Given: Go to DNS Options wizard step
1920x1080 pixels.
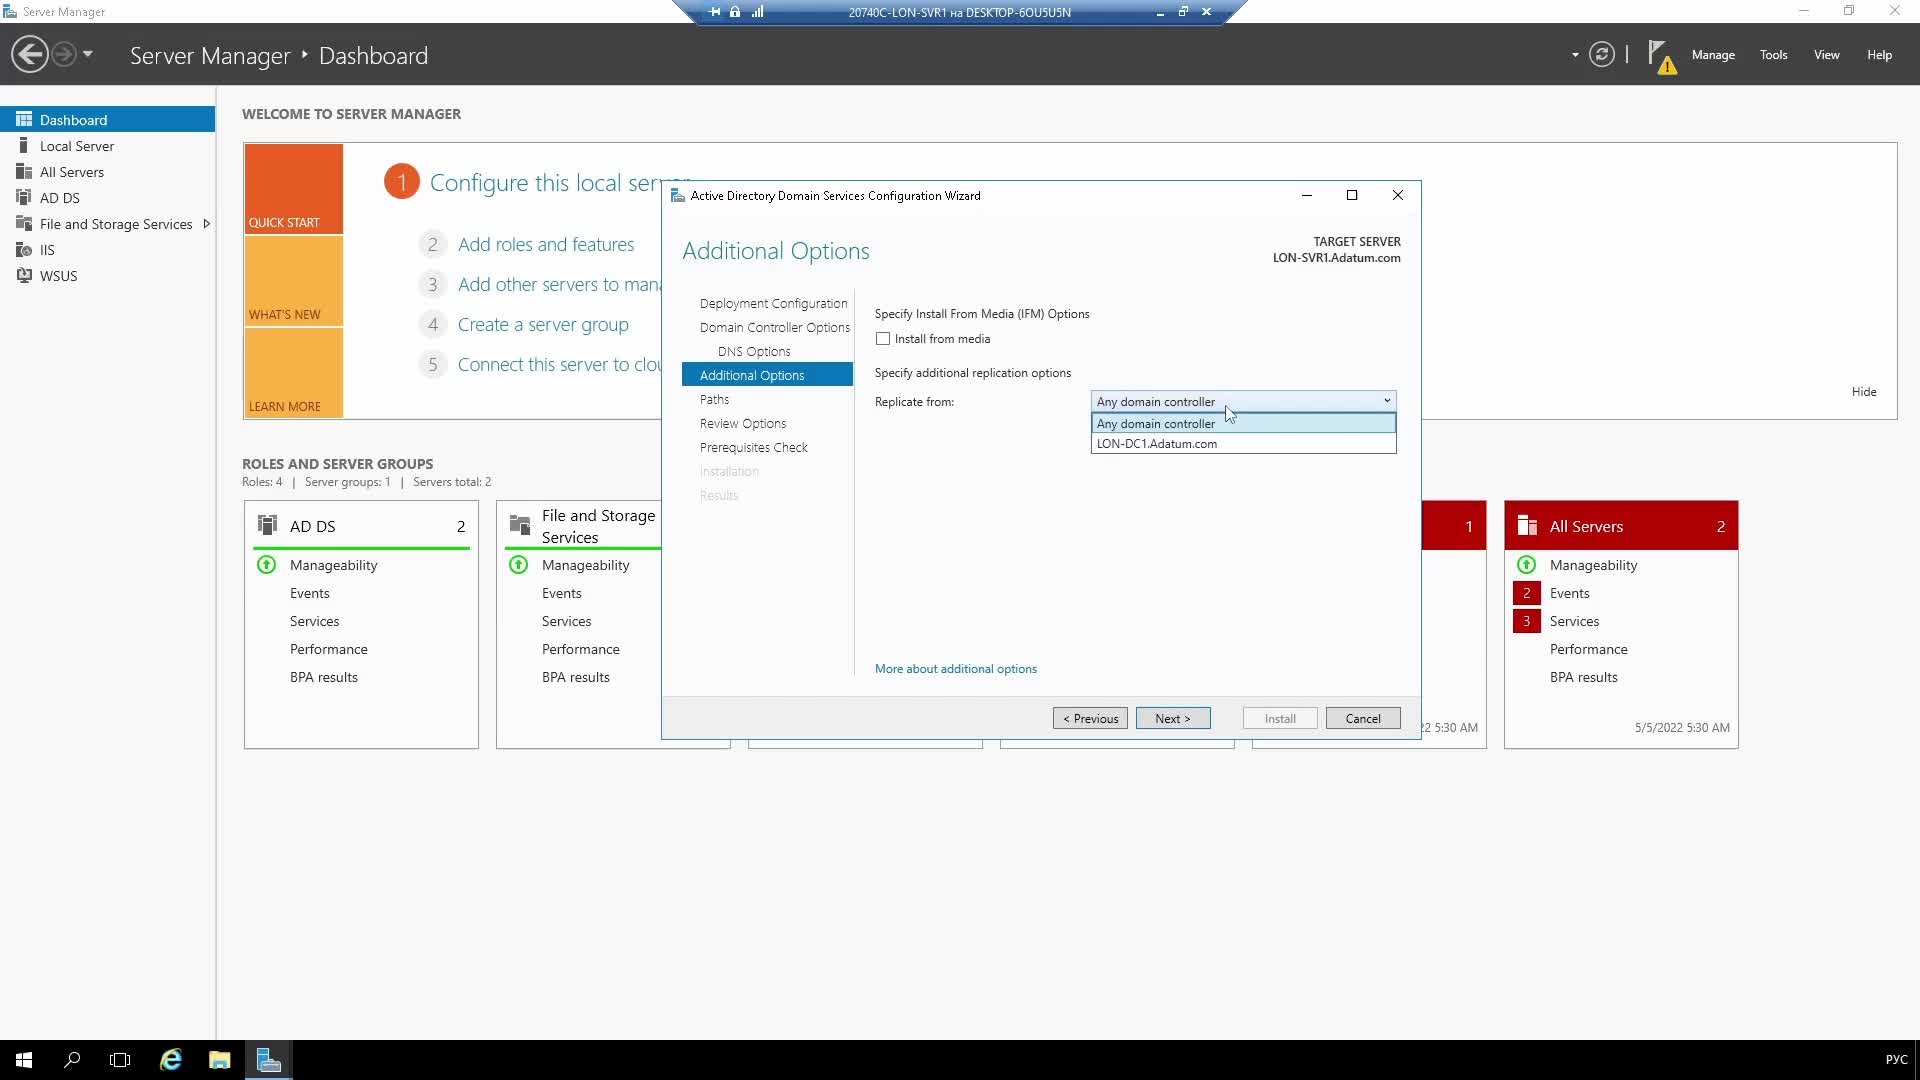Looking at the screenshot, I should click(x=754, y=351).
